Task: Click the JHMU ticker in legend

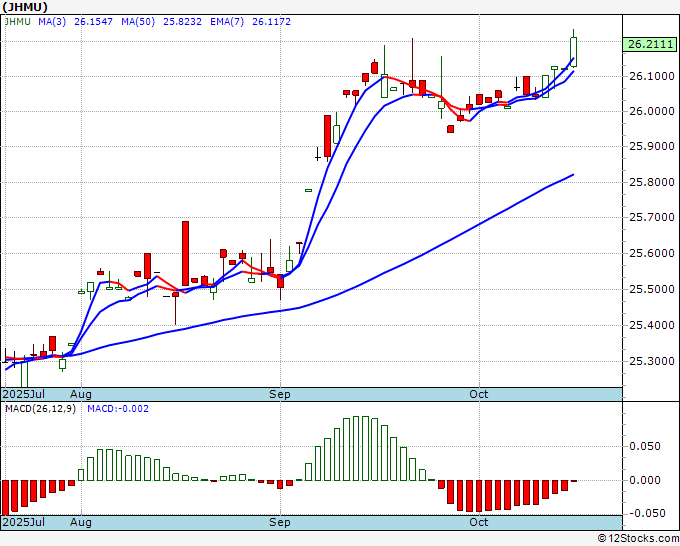Action: tap(17, 22)
